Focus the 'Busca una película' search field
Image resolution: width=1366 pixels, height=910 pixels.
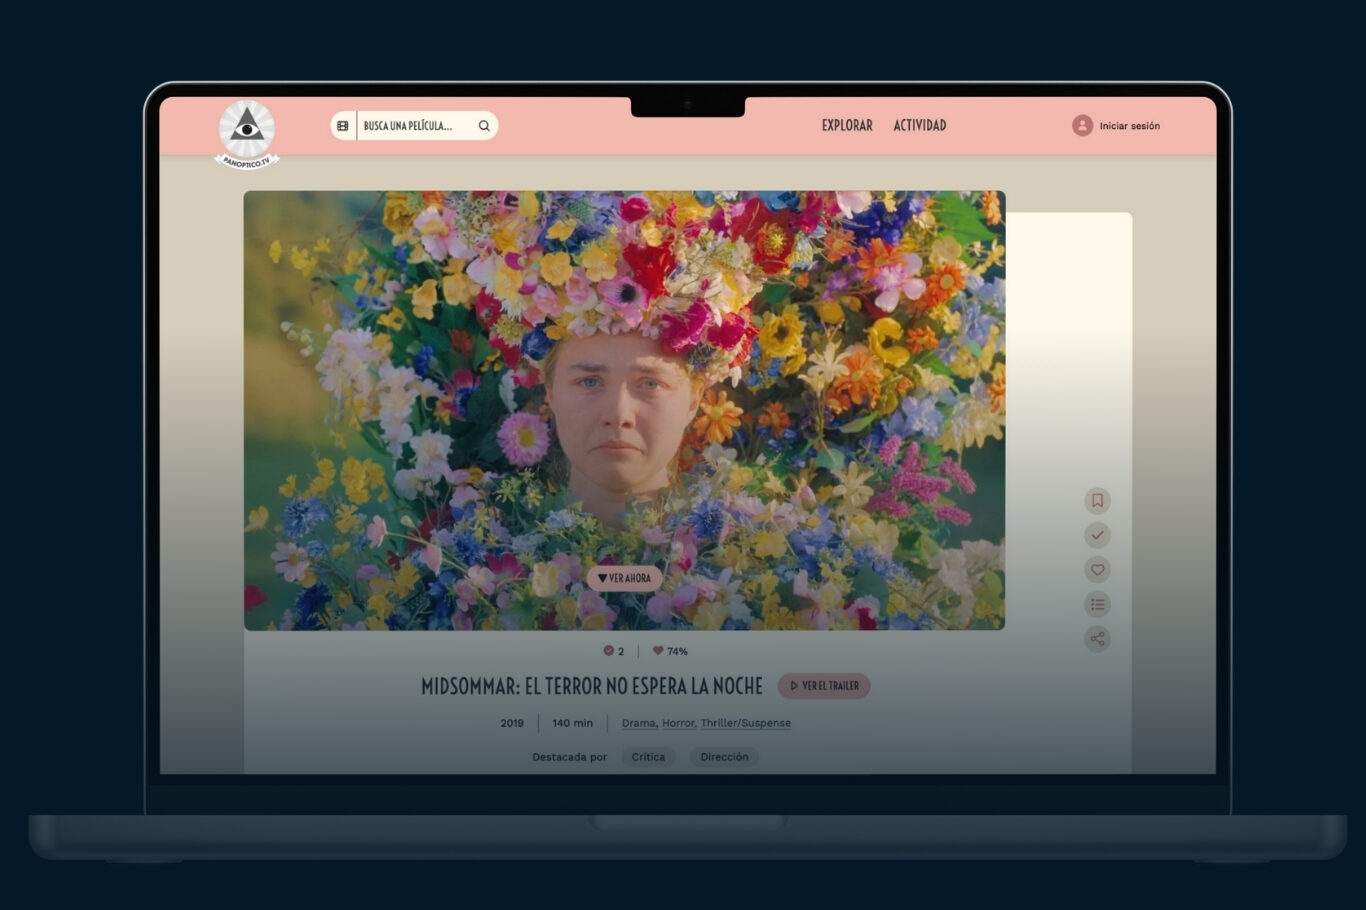click(414, 126)
